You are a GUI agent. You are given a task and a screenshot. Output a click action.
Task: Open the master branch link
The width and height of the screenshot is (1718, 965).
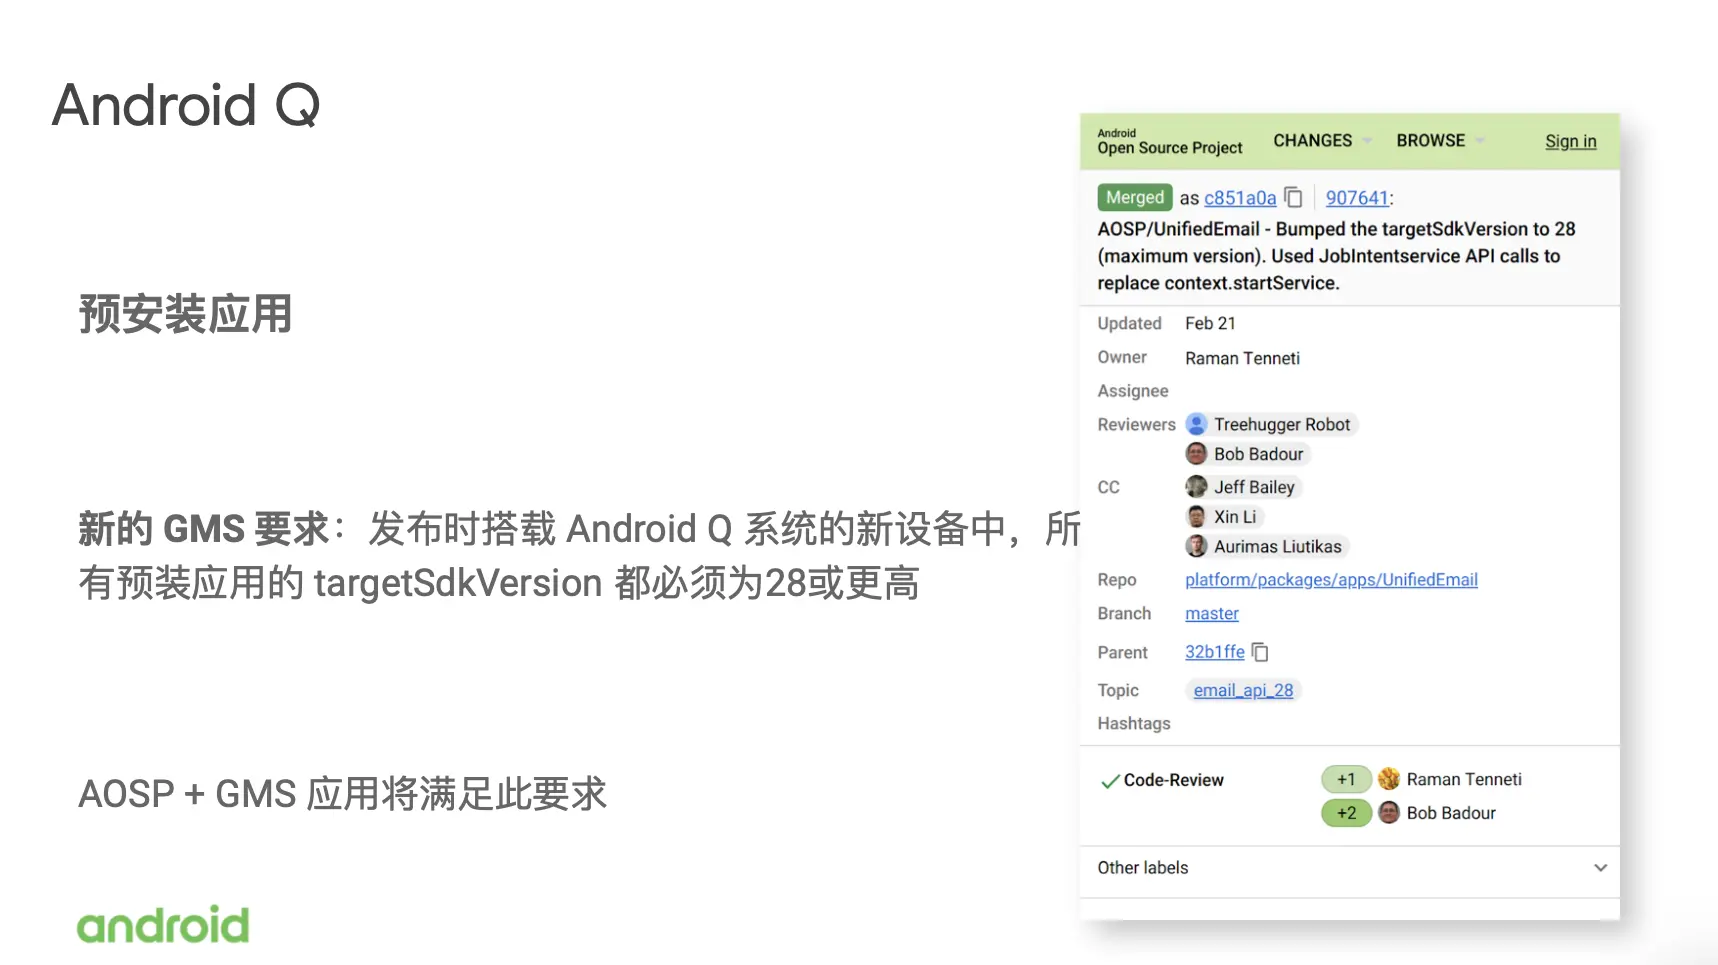pos(1212,614)
